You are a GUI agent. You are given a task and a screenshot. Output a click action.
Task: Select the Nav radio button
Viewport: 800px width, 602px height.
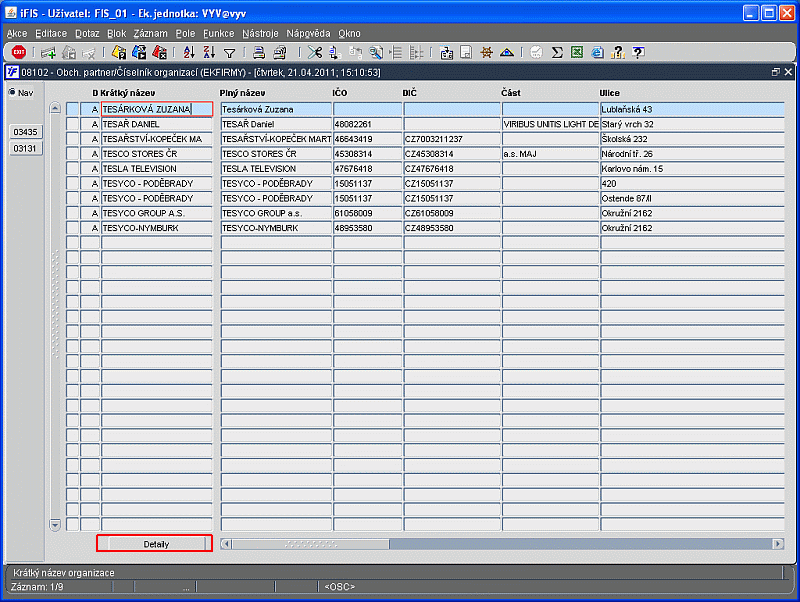pos(12,92)
